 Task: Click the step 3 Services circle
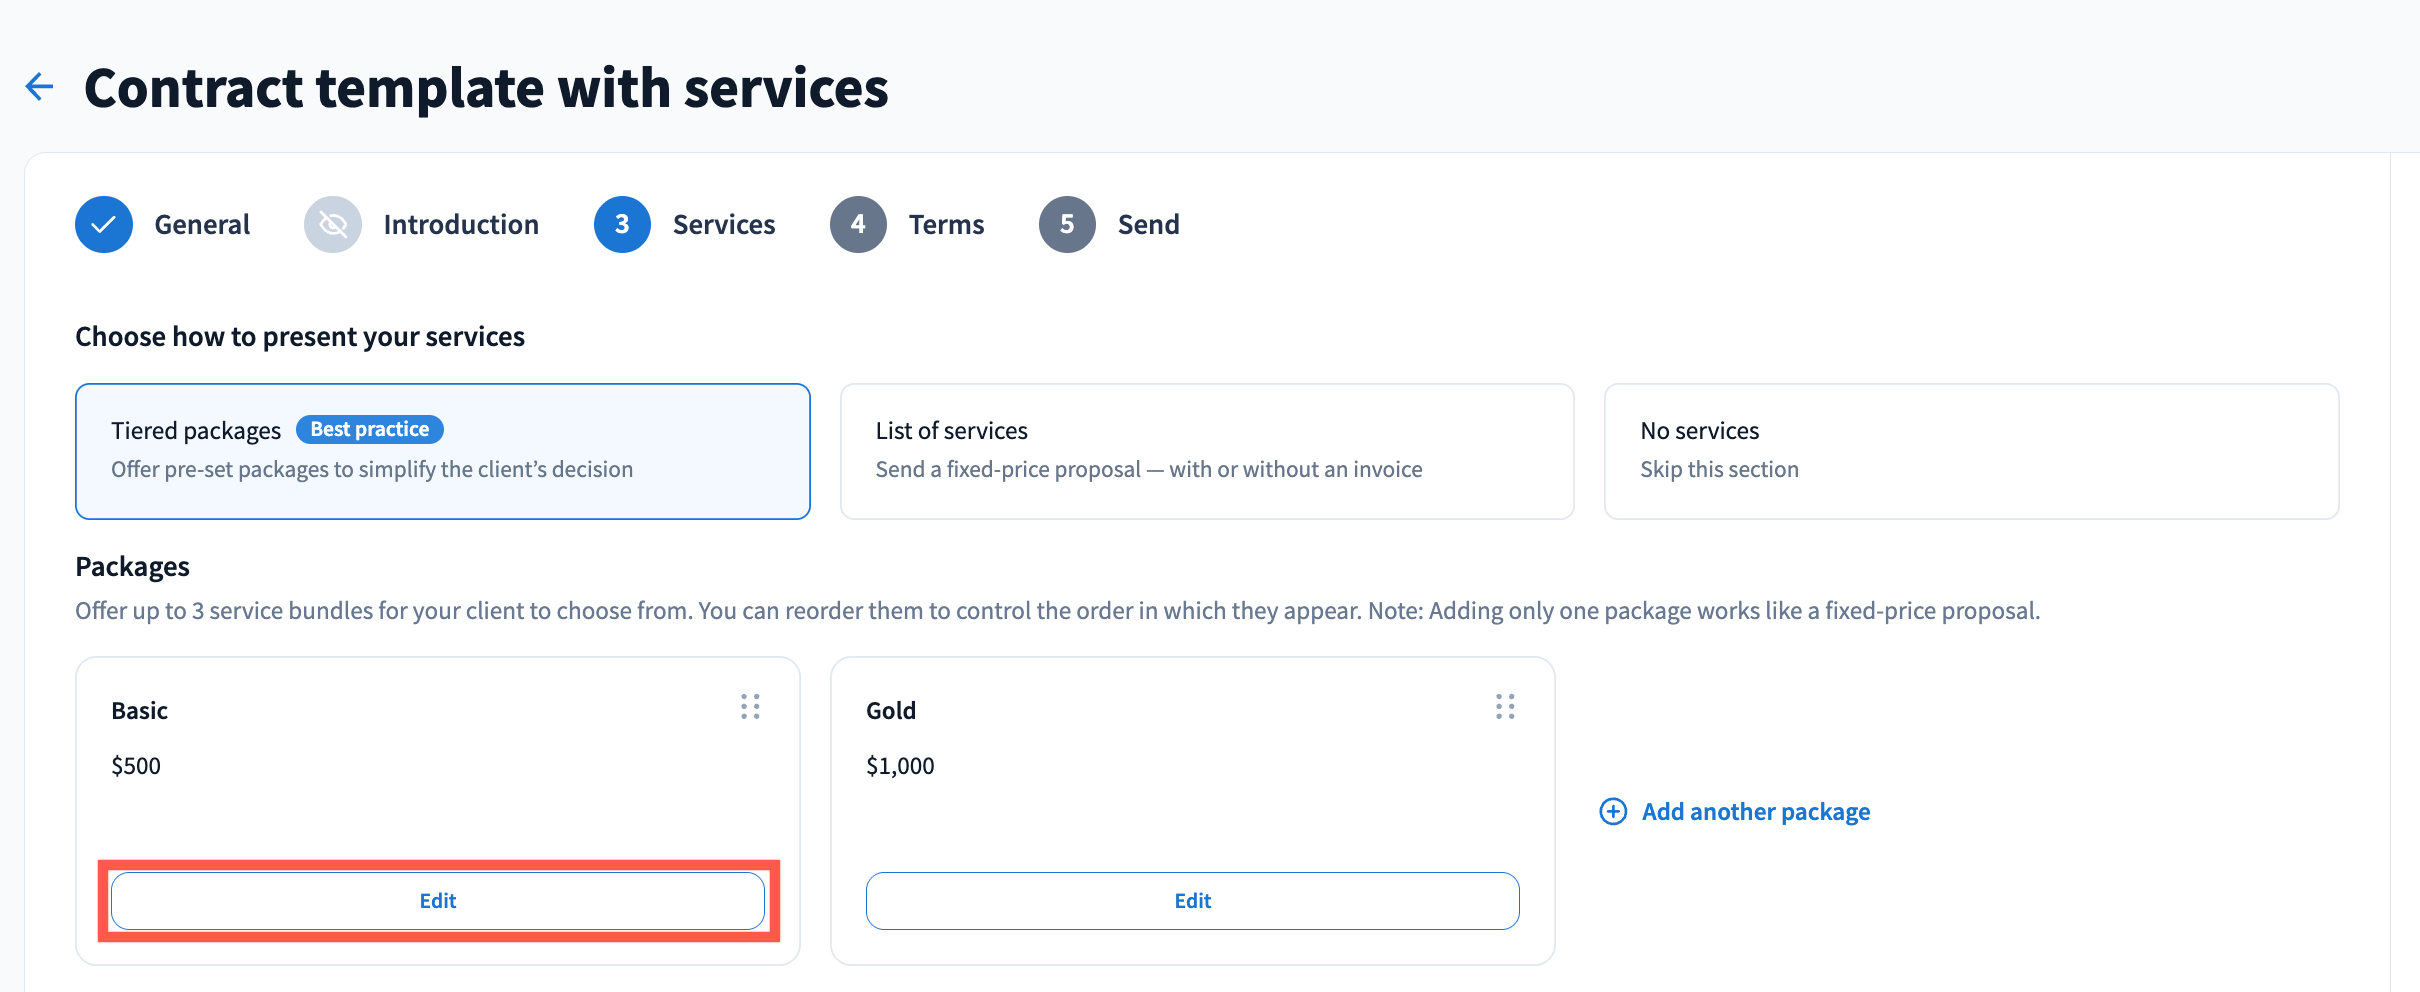click(622, 225)
